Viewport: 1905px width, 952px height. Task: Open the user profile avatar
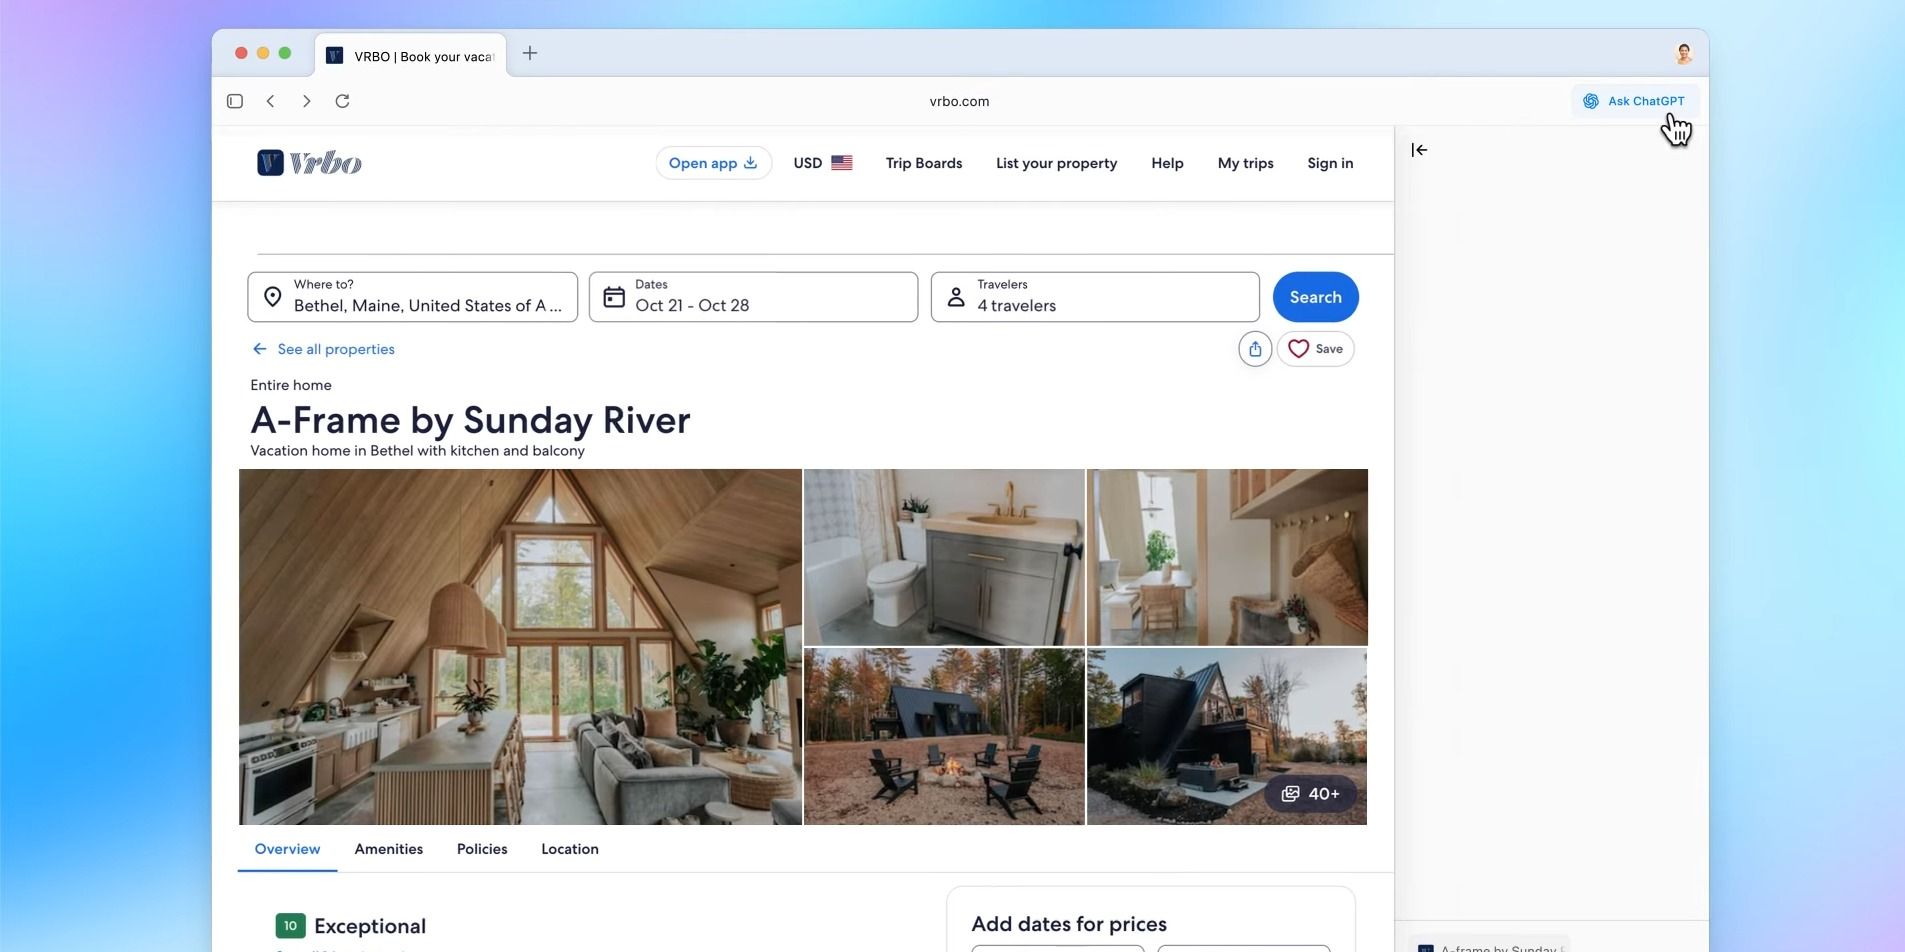pos(1683,54)
